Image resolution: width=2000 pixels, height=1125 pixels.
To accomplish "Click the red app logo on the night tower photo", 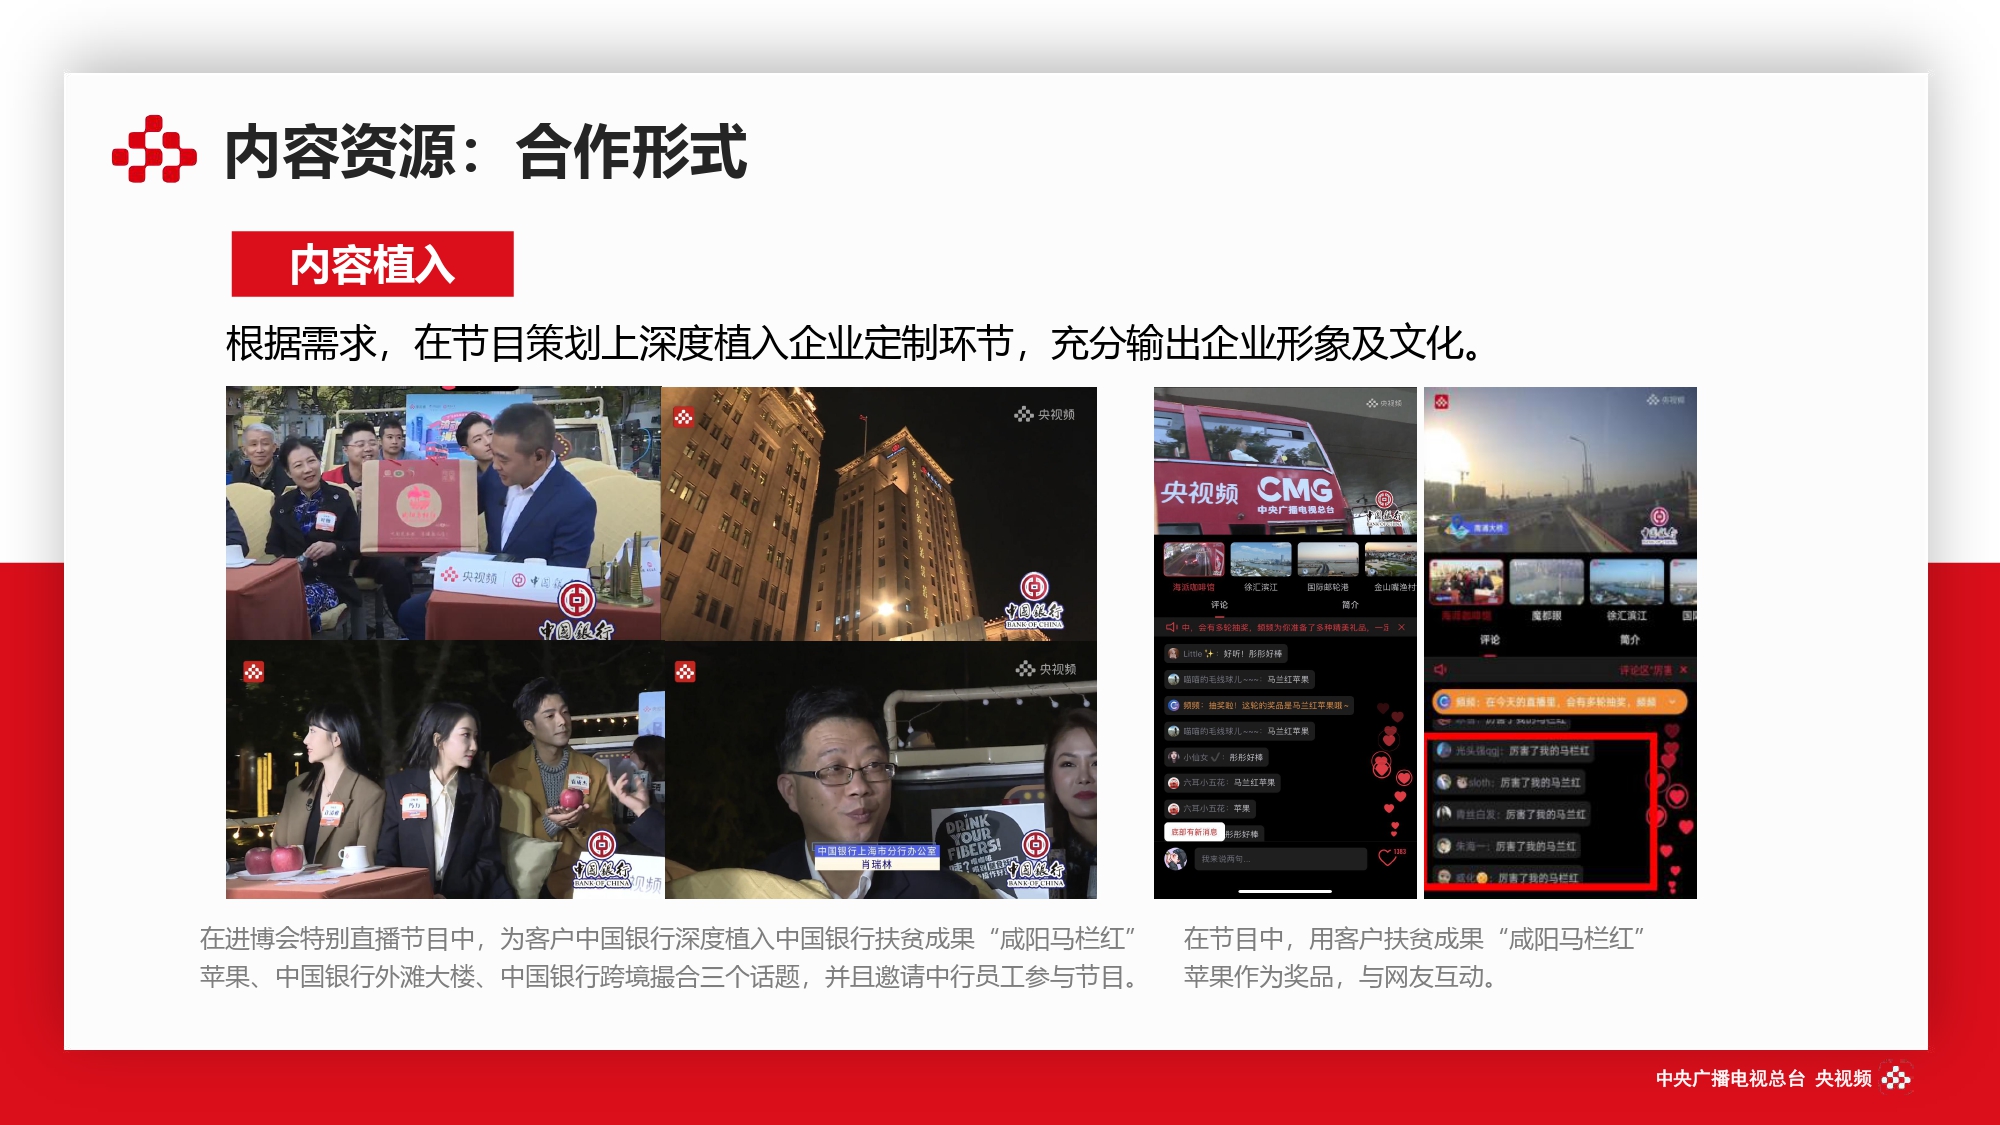I will [x=684, y=417].
